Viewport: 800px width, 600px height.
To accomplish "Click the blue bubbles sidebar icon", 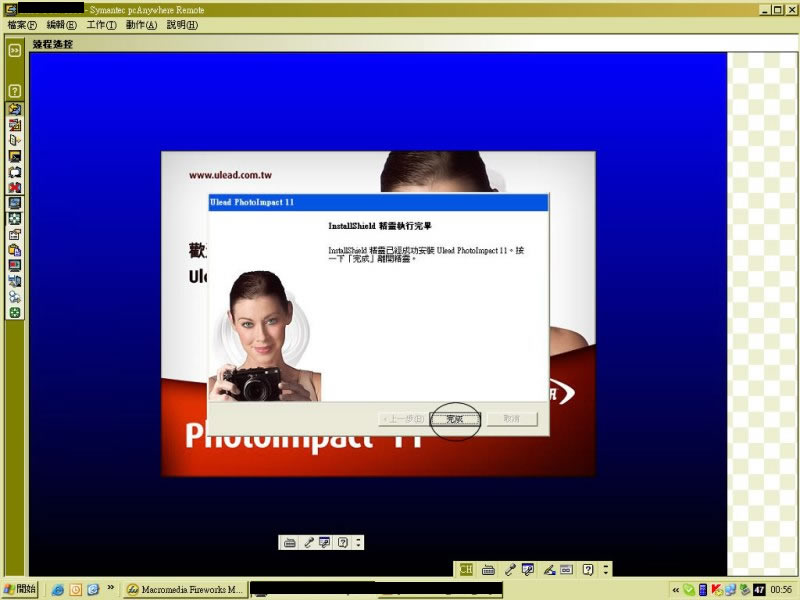I will coord(15,297).
